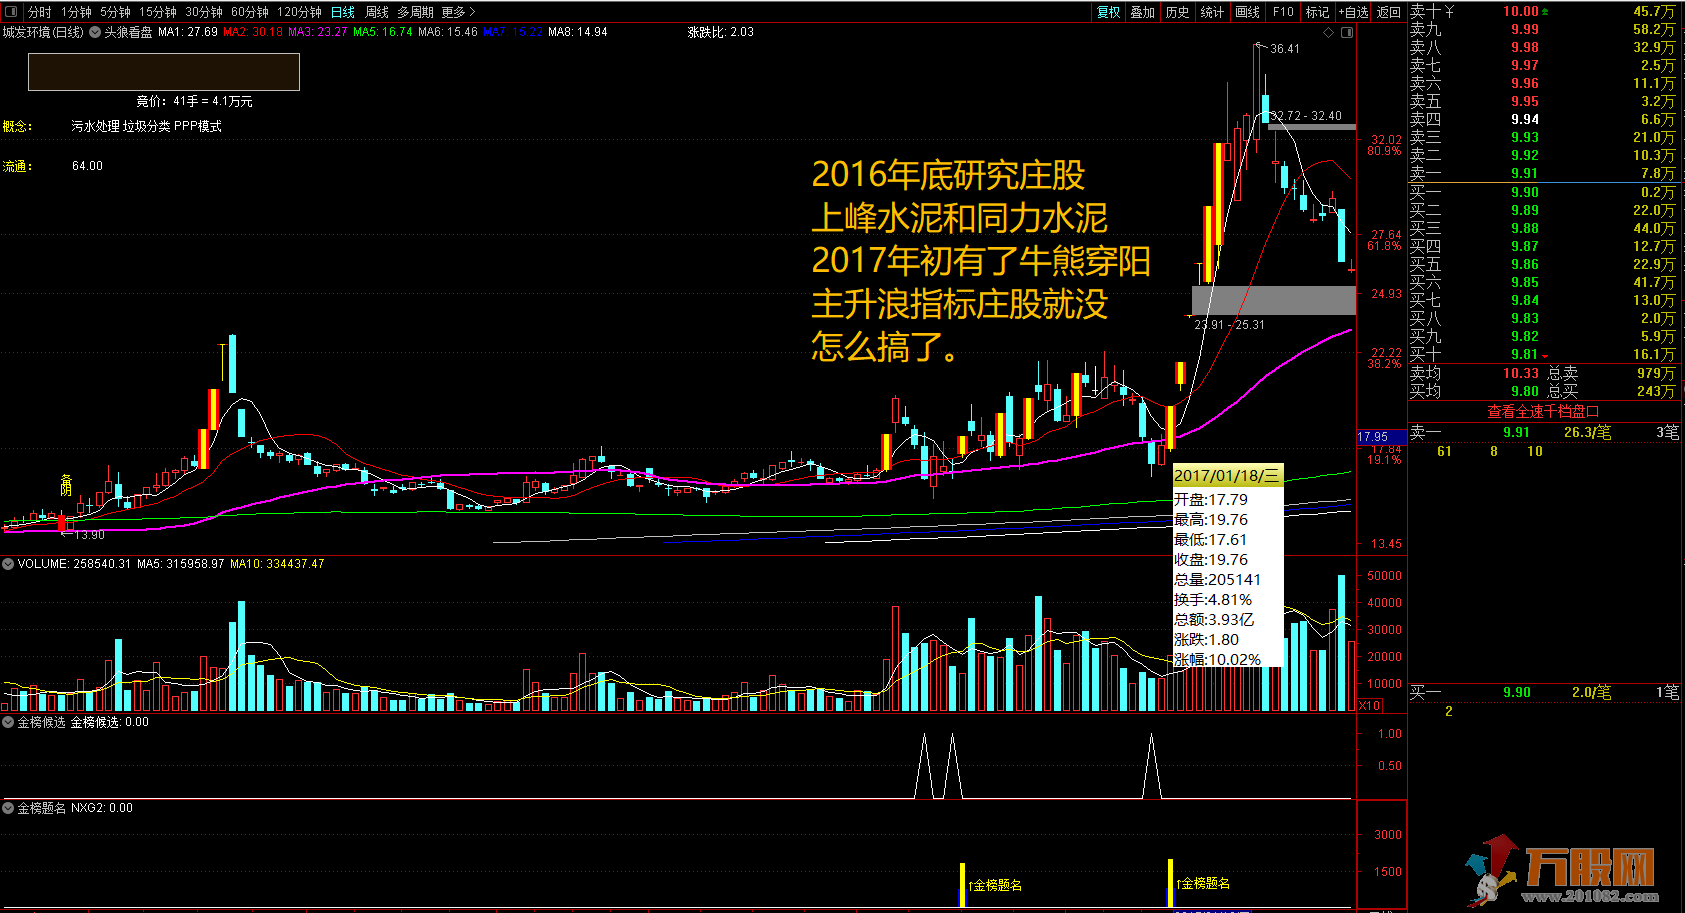Toggle the right panel icon beside the diamond
1685x913 pixels.
point(1347,32)
